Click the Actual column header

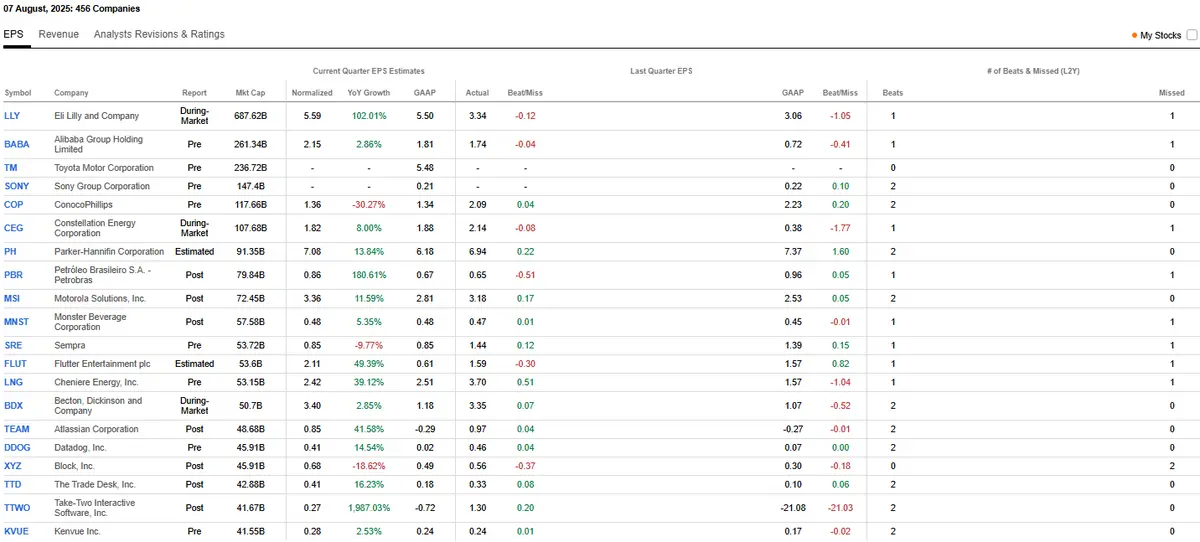pyautogui.click(x=477, y=93)
